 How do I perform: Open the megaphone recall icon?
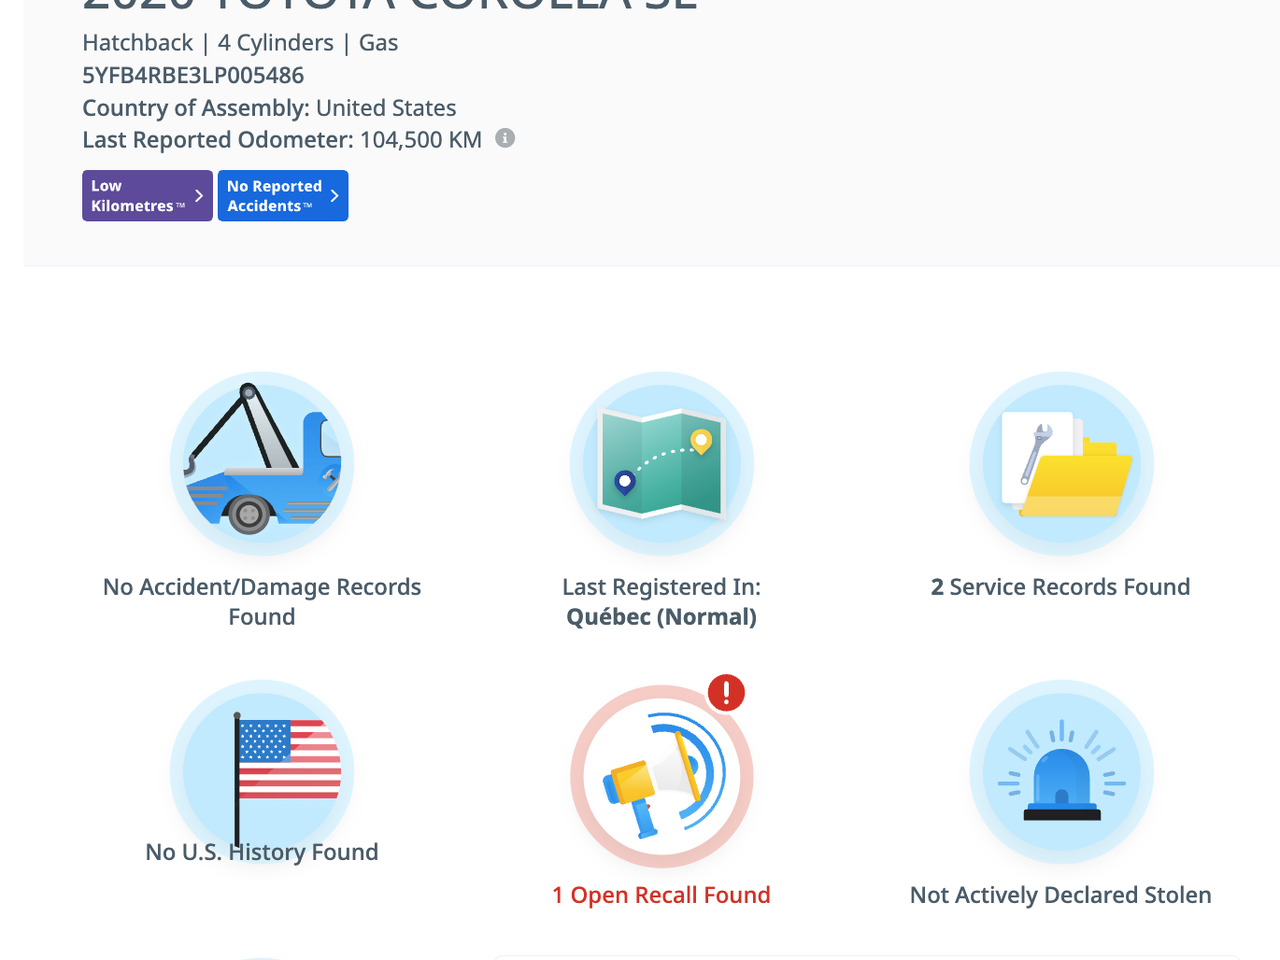661,777
